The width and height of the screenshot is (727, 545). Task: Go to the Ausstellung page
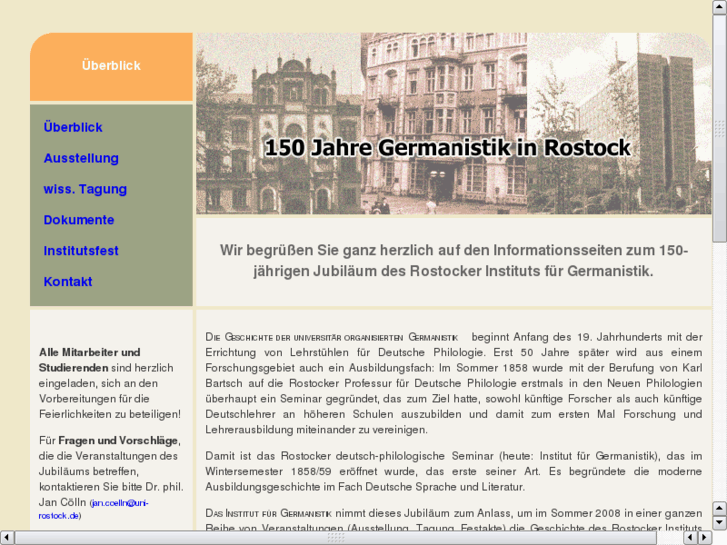click(81, 158)
